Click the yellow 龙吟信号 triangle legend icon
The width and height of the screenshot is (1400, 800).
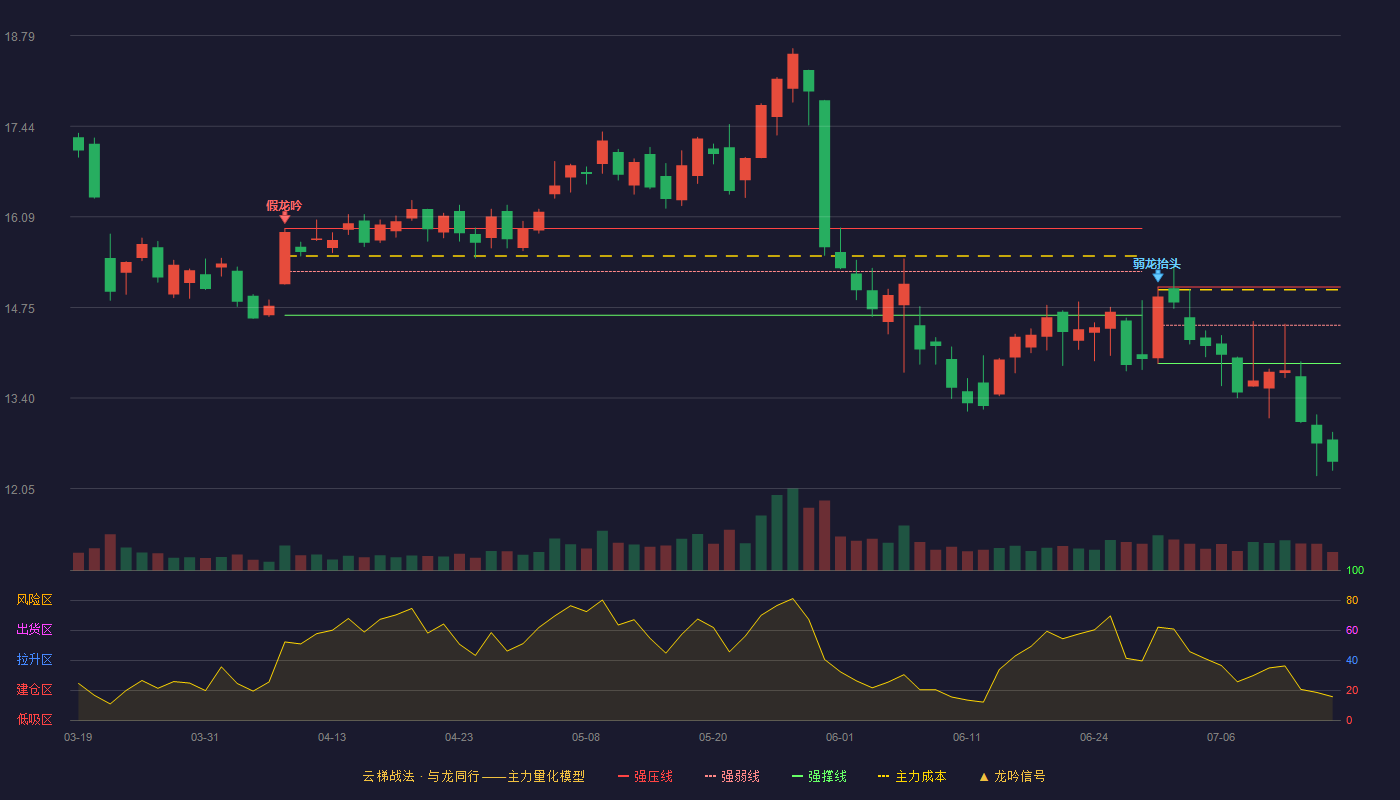[984, 777]
